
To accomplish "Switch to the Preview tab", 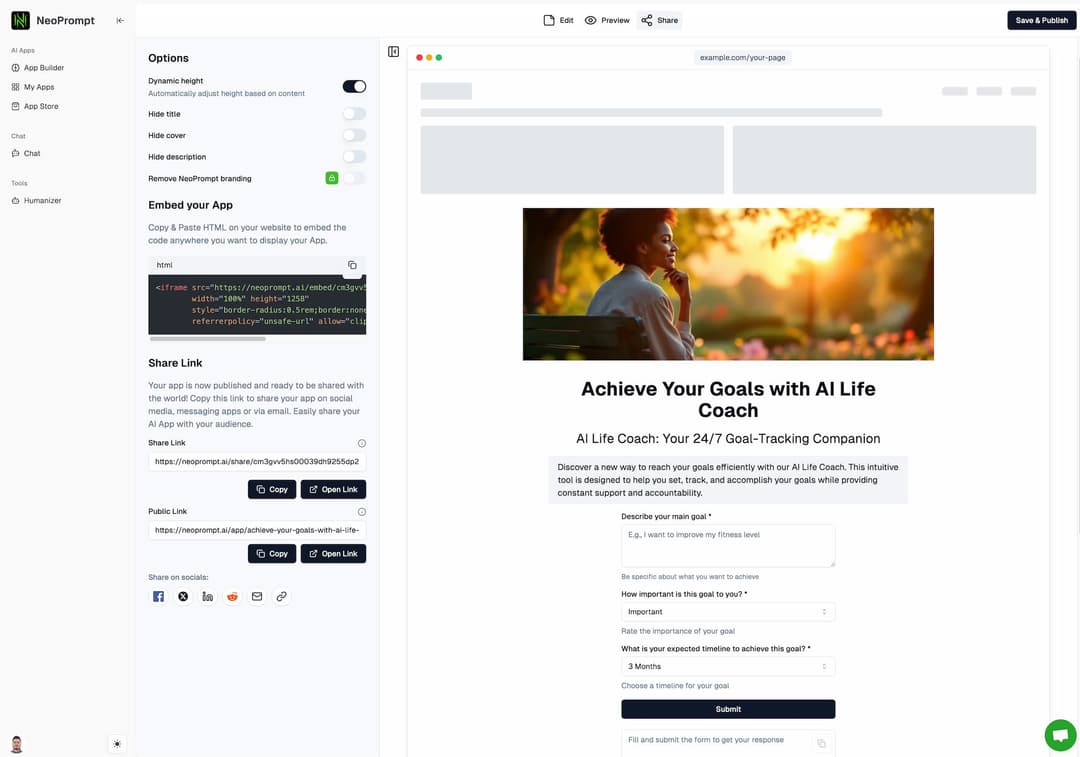I will [x=607, y=21].
